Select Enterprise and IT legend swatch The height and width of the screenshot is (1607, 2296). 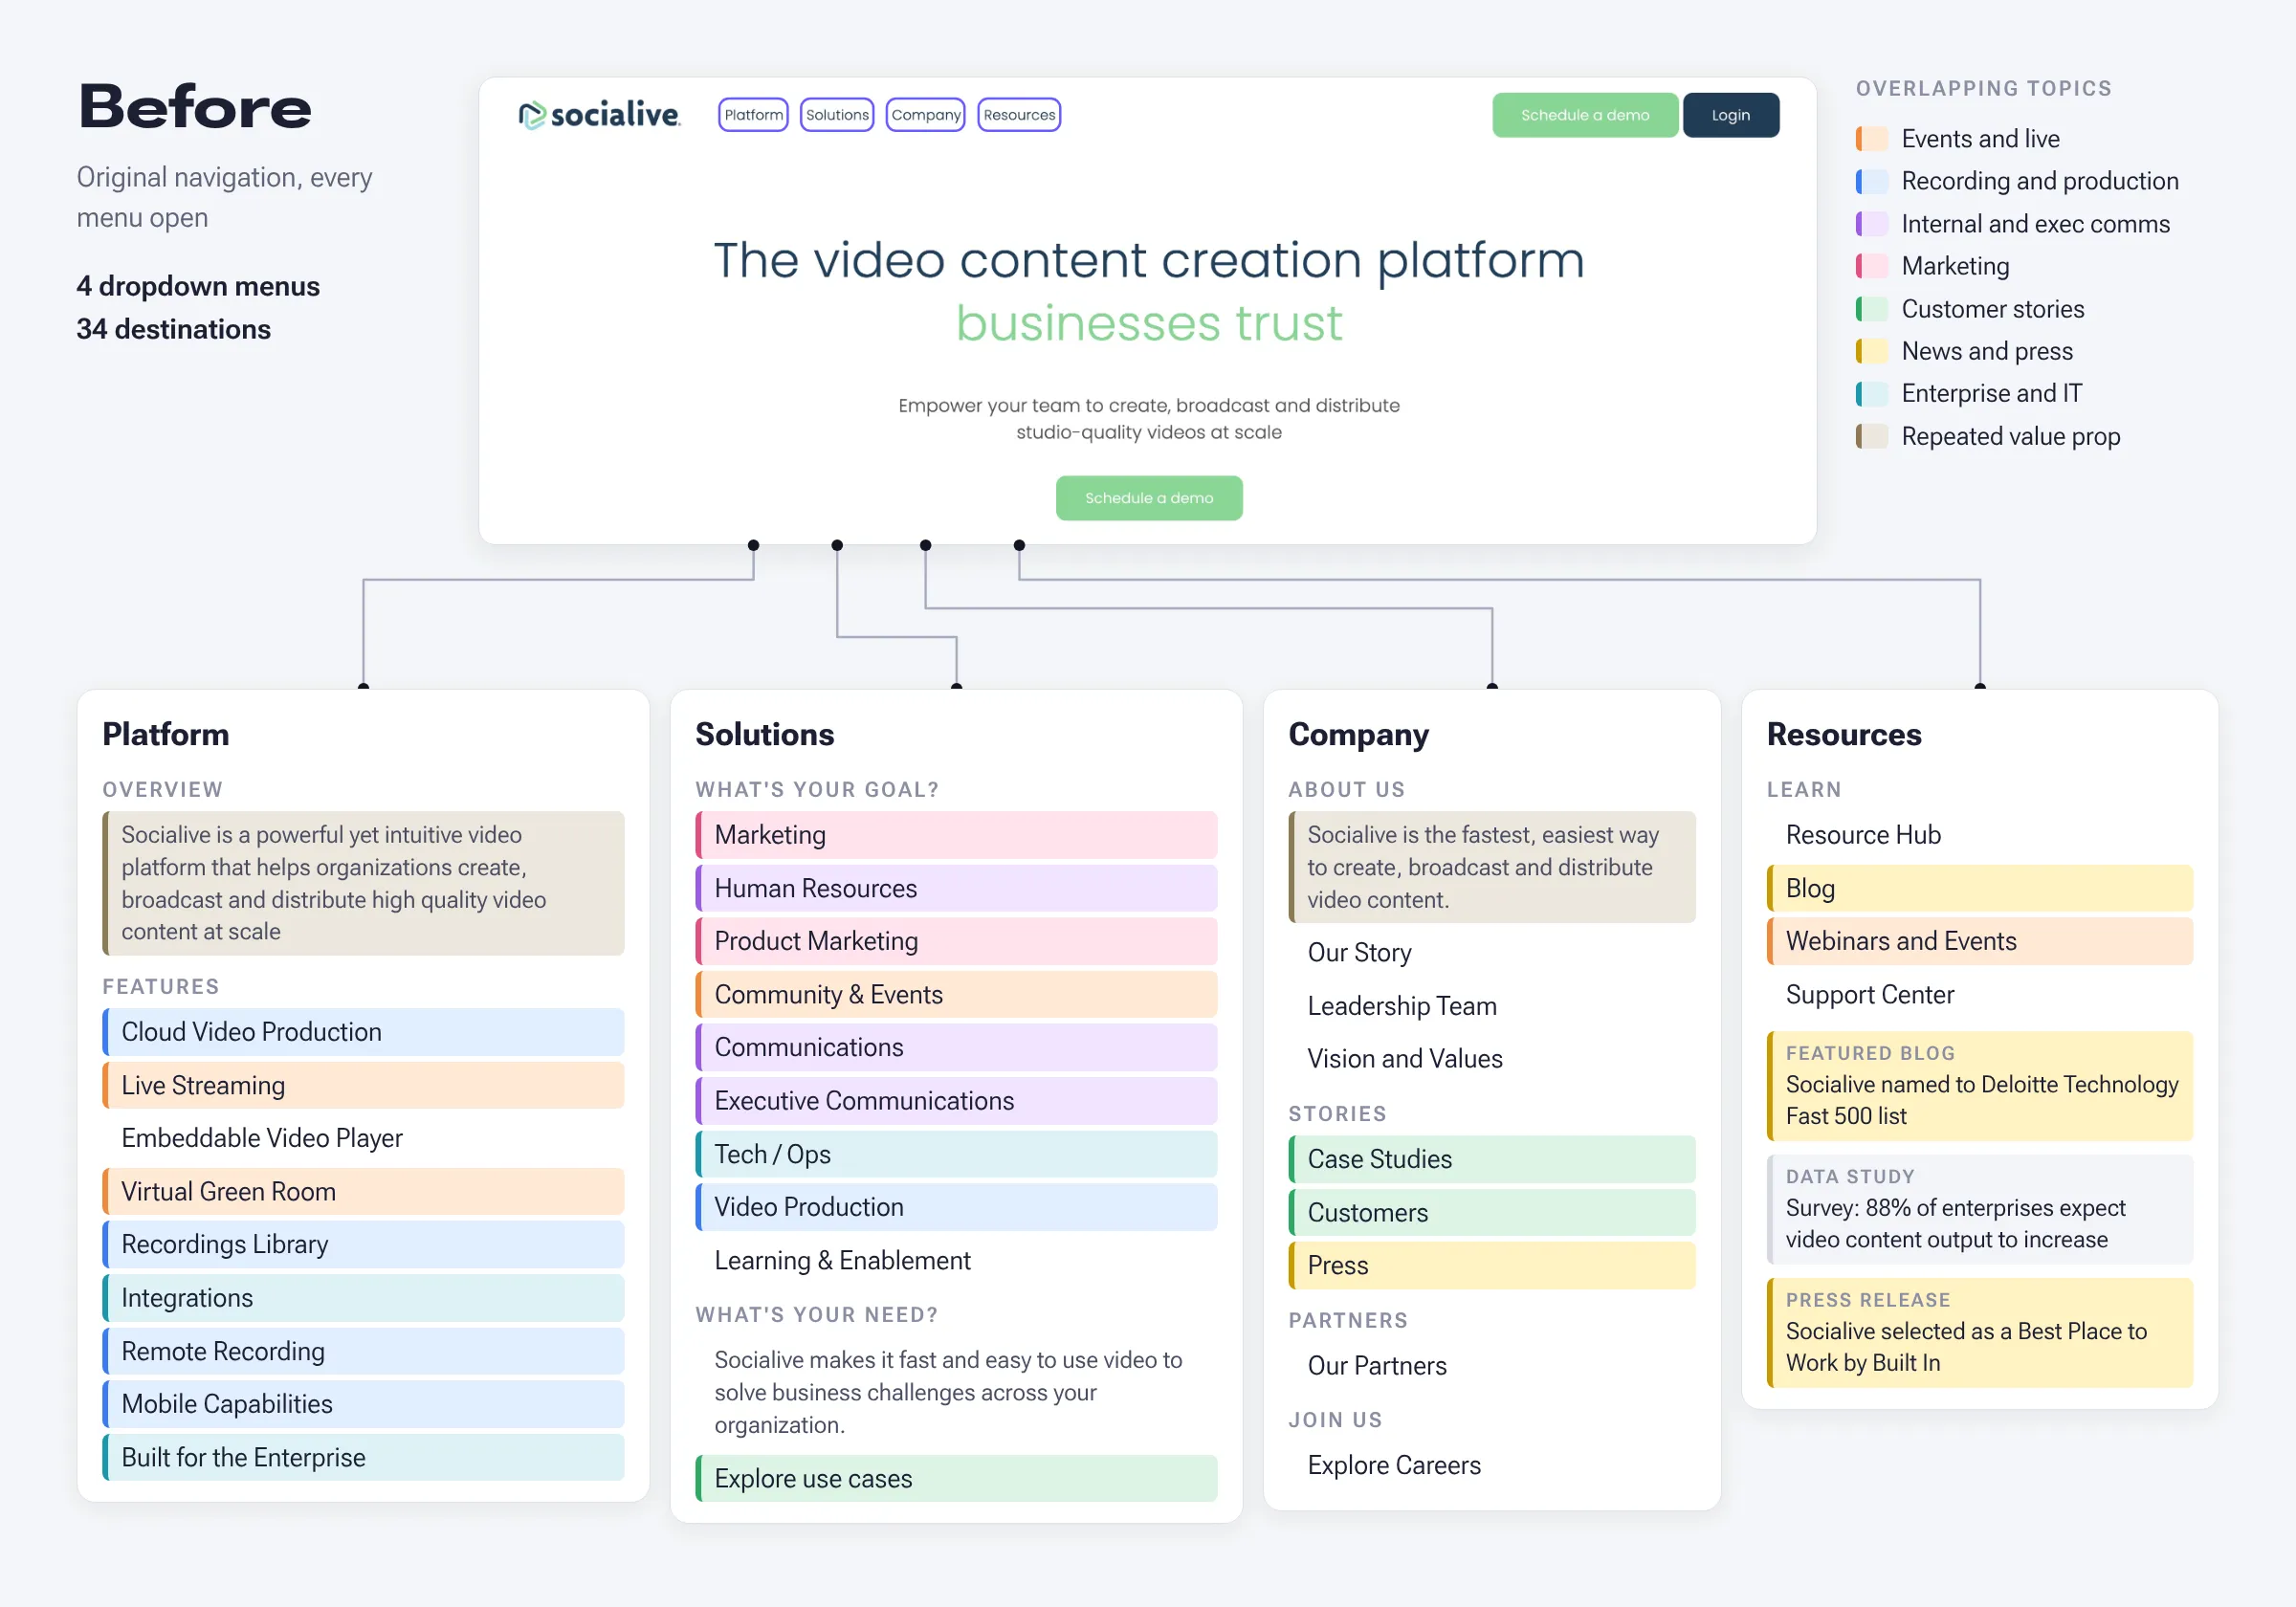(1872, 394)
